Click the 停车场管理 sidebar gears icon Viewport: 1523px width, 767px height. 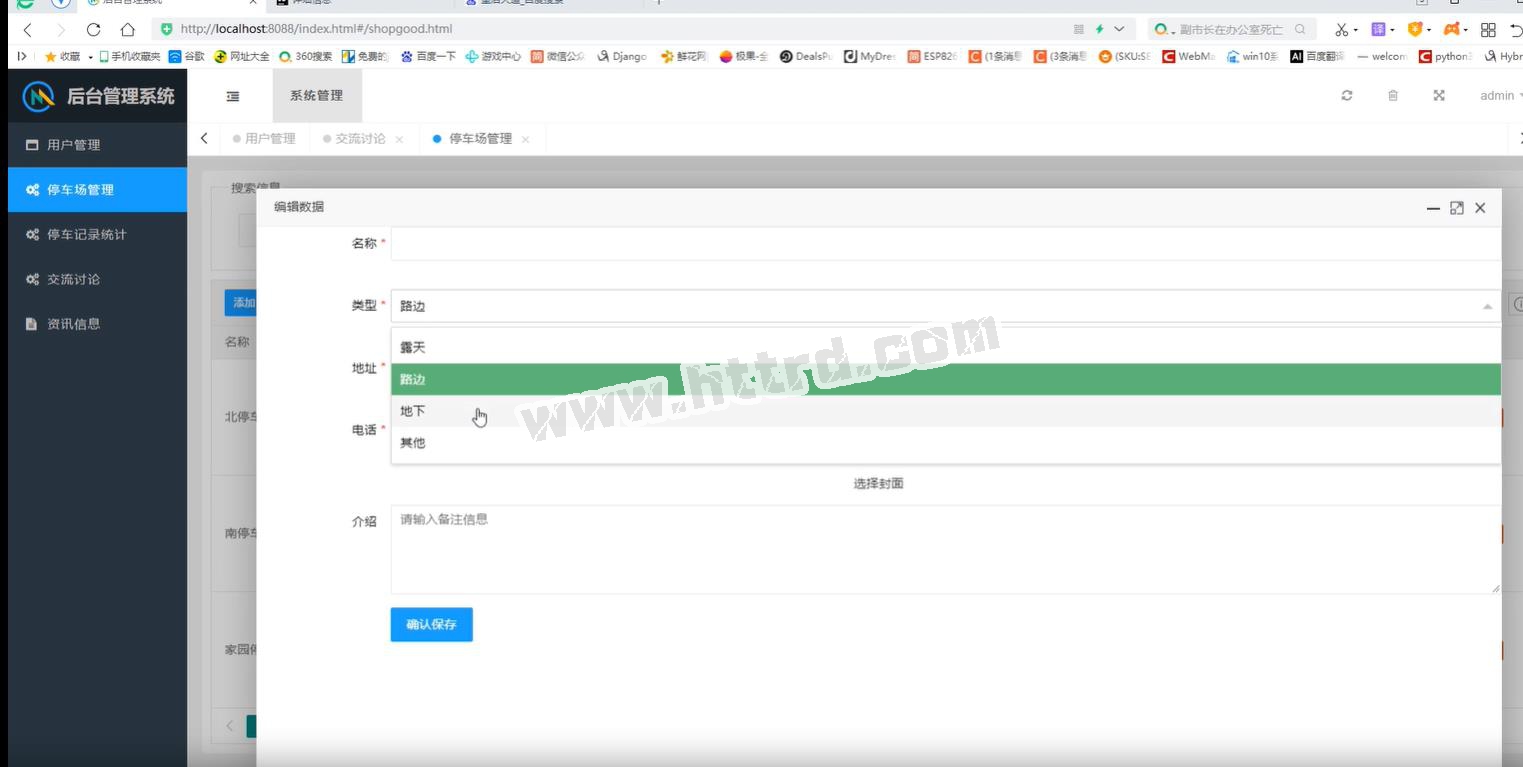click(33, 190)
